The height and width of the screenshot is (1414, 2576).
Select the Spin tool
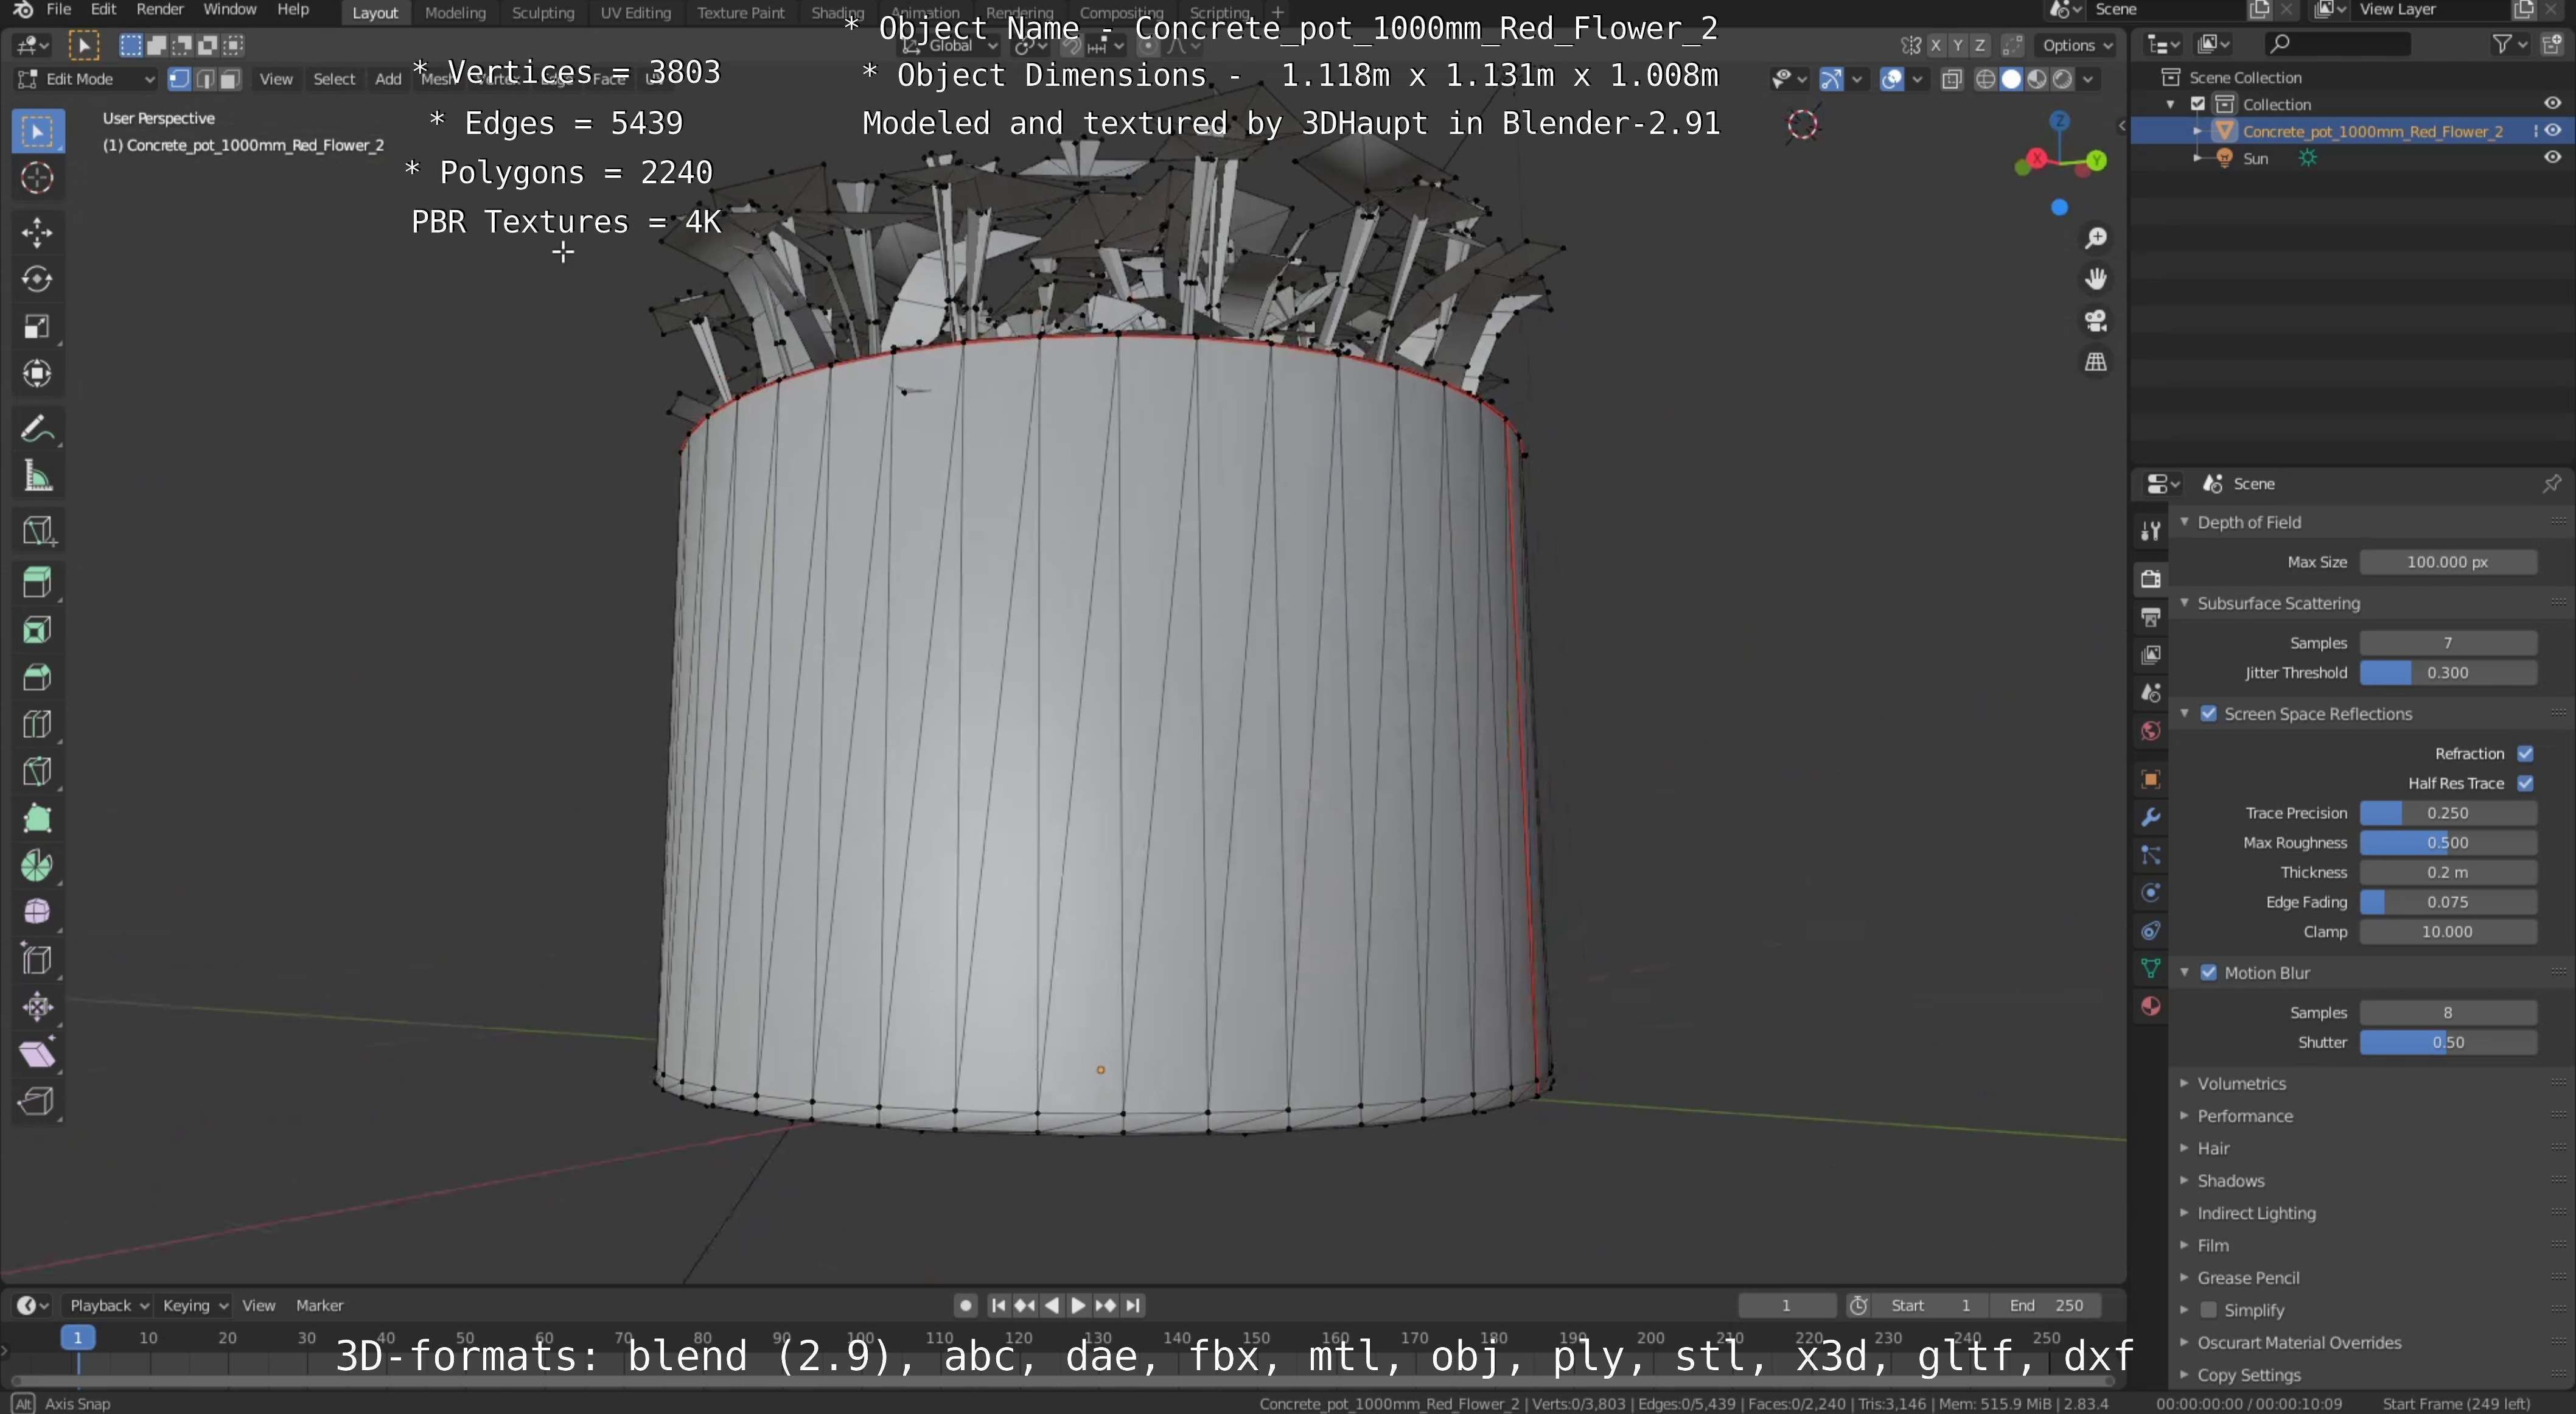tap(37, 866)
